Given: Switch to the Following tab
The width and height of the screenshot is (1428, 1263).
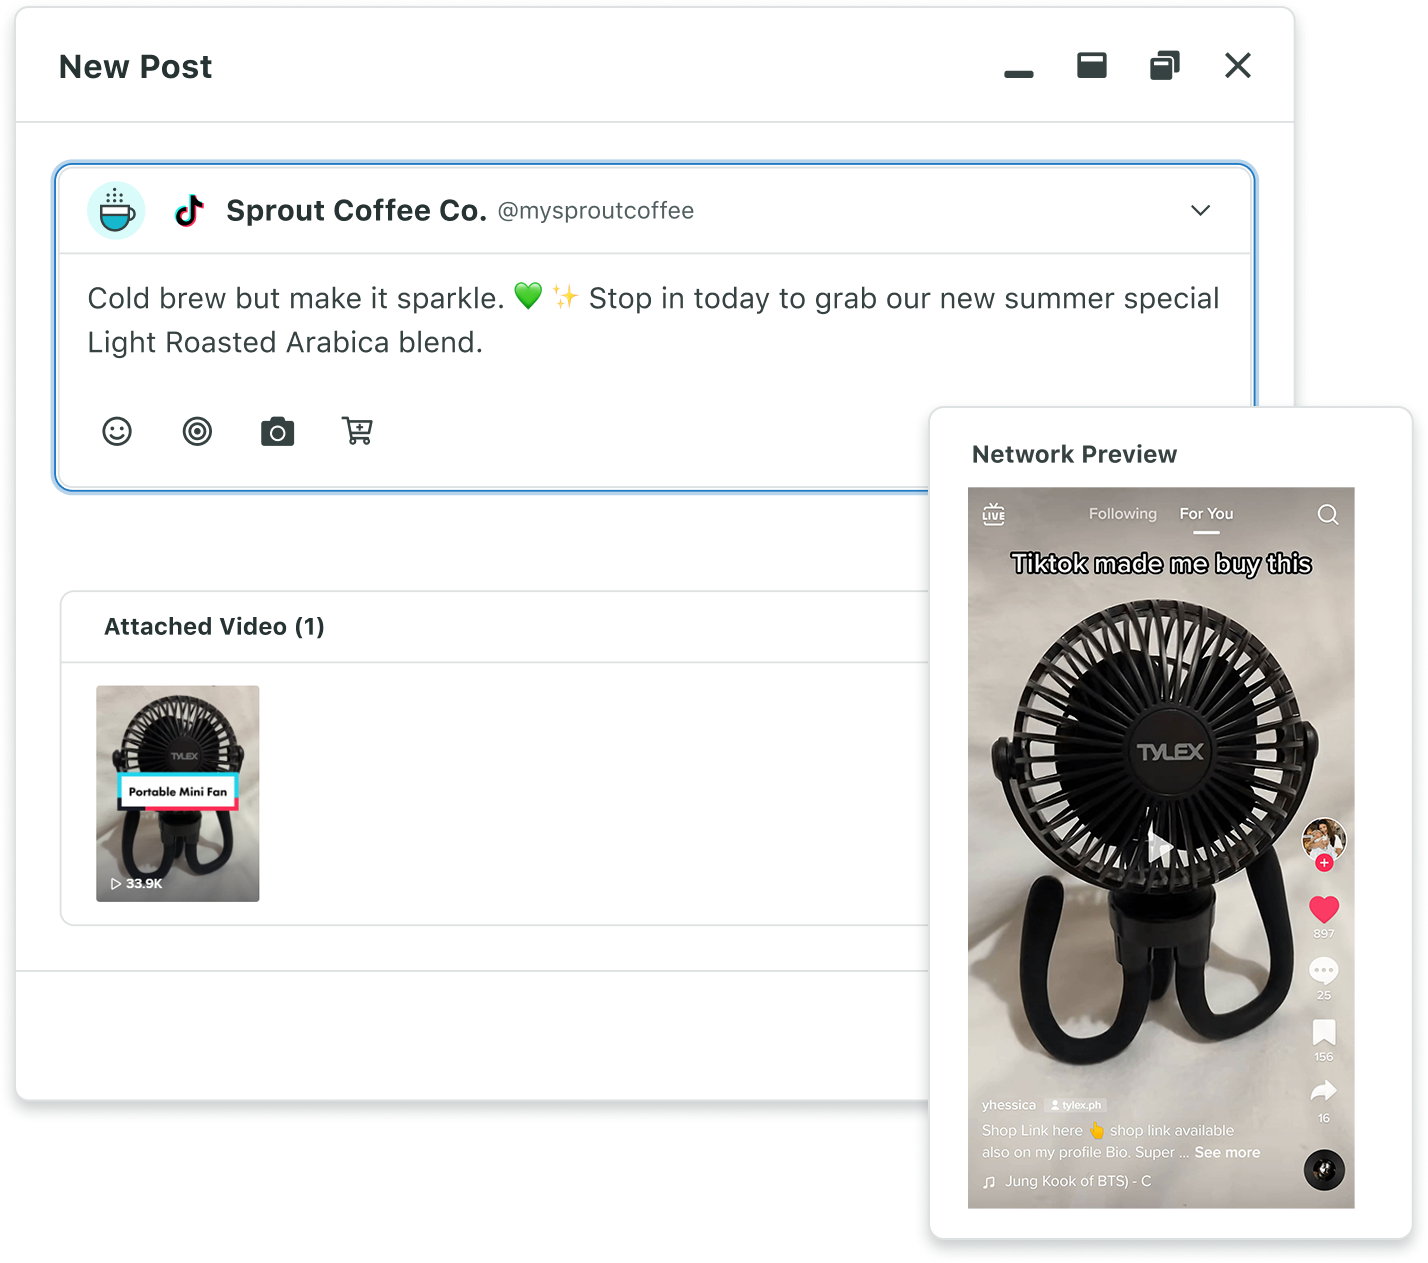Looking at the screenshot, I should tap(1122, 514).
